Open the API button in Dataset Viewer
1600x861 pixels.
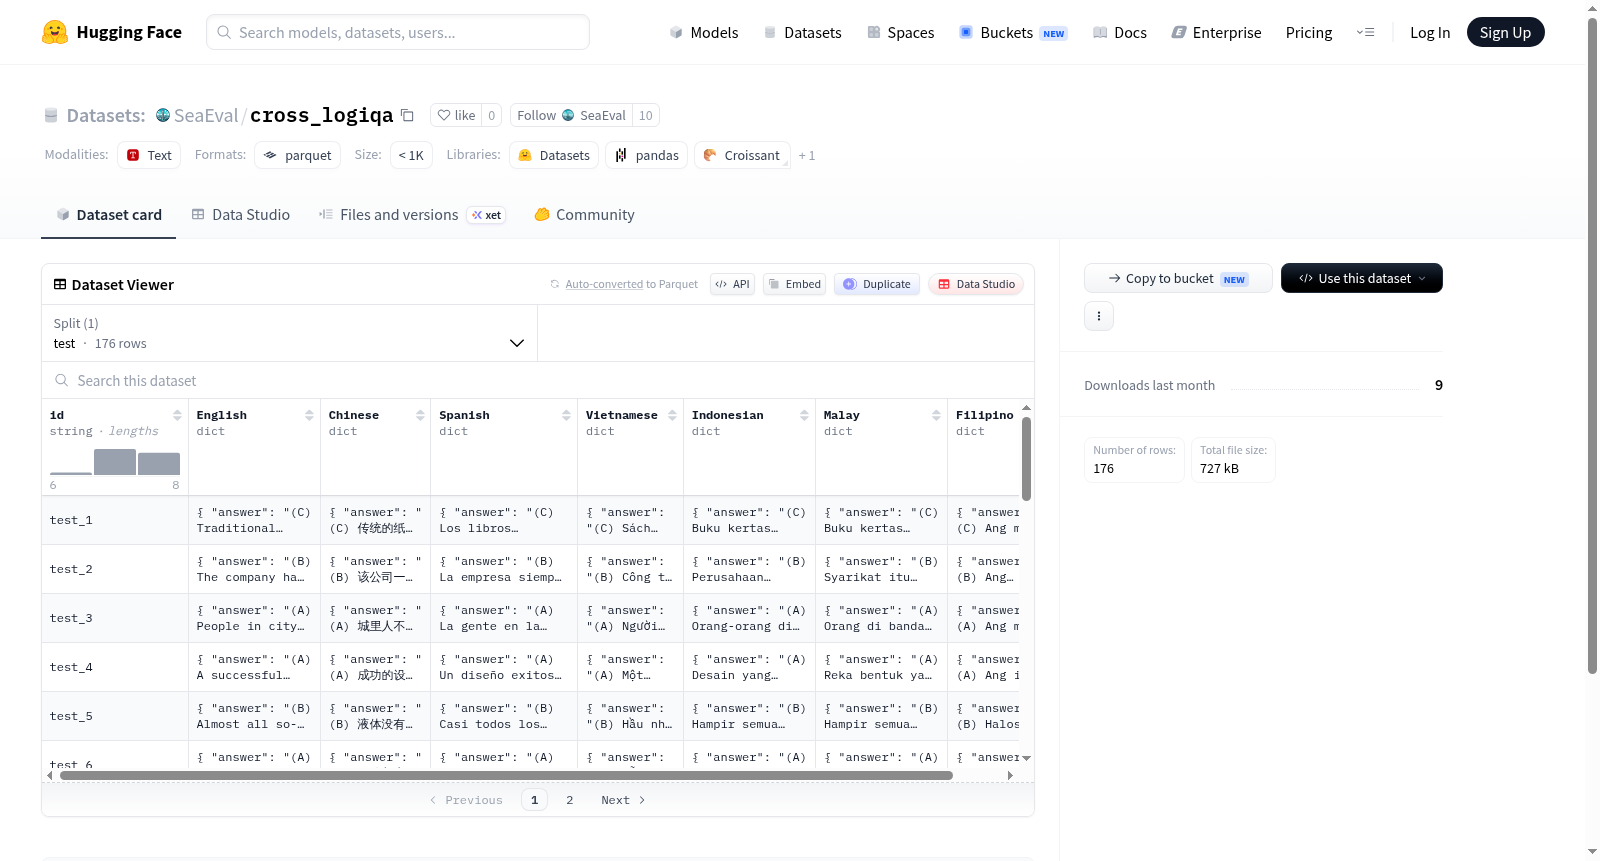(x=733, y=284)
